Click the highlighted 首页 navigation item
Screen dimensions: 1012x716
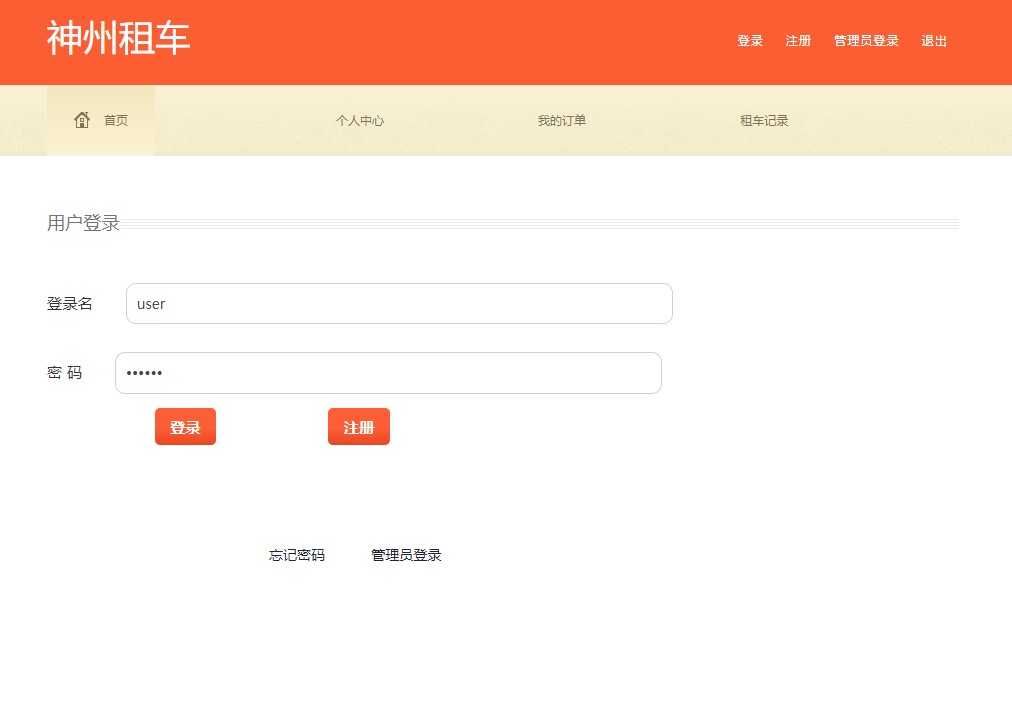(x=101, y=120)
